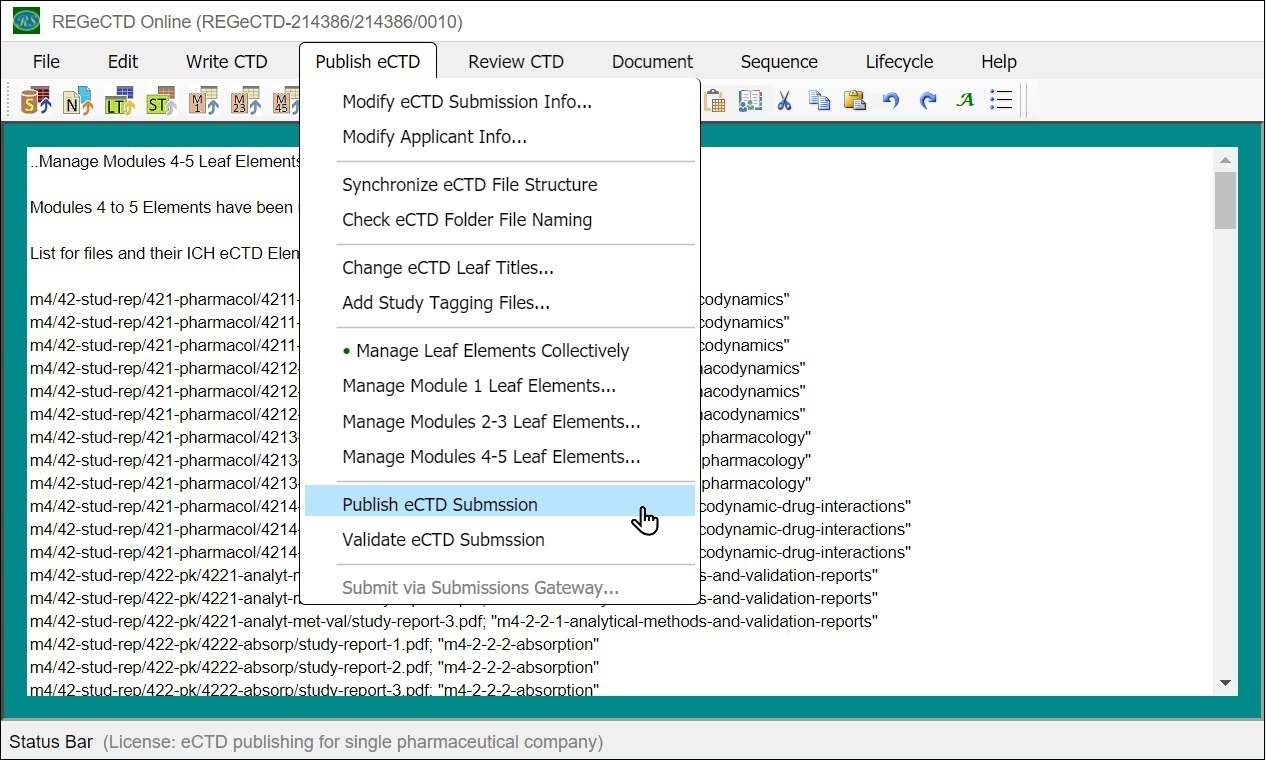This screenshot has width=1266, height=760.
Task: Click the LT table toolbar icon
Action: (119, 101)
